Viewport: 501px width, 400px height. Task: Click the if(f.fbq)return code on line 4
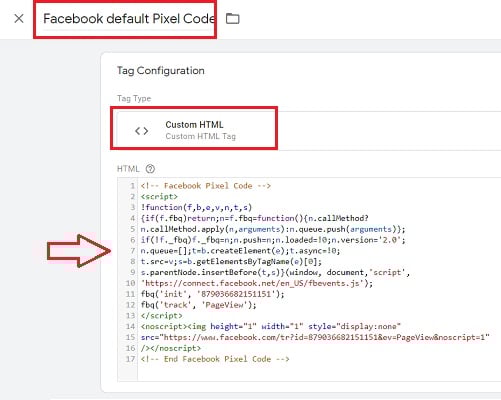tap(255, 218)
